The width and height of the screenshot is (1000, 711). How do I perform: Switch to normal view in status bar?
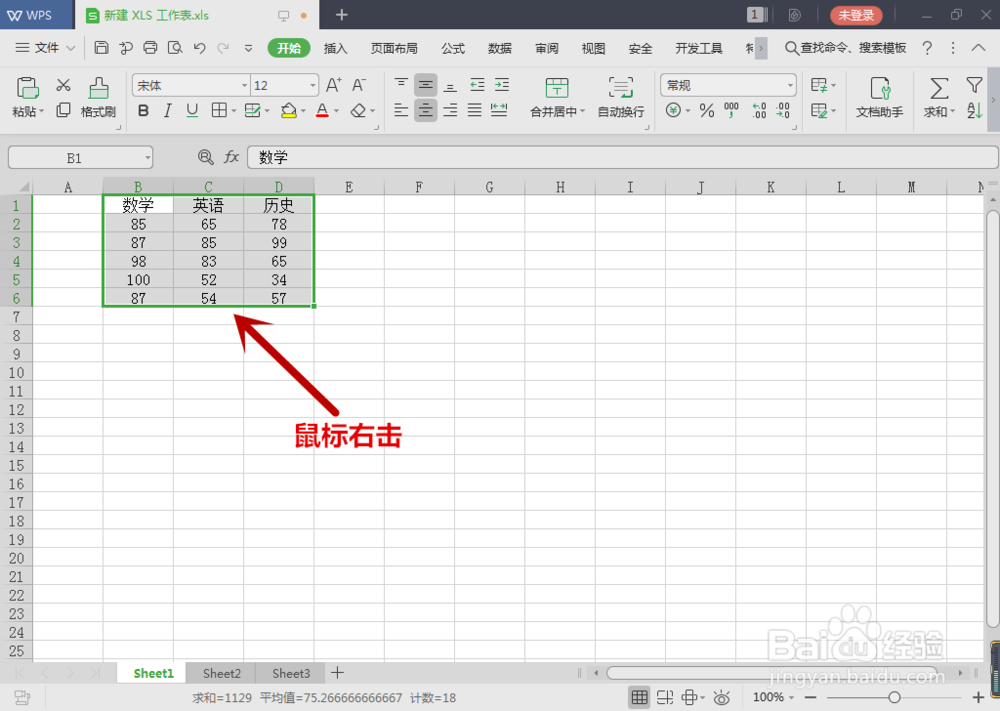[x=640, y=698]
